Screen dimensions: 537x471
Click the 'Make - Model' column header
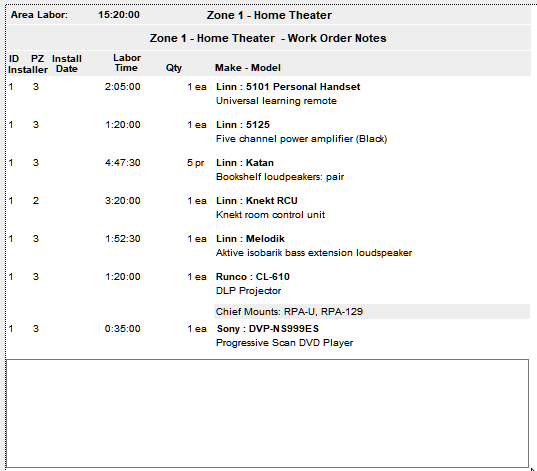coord(248,68)
